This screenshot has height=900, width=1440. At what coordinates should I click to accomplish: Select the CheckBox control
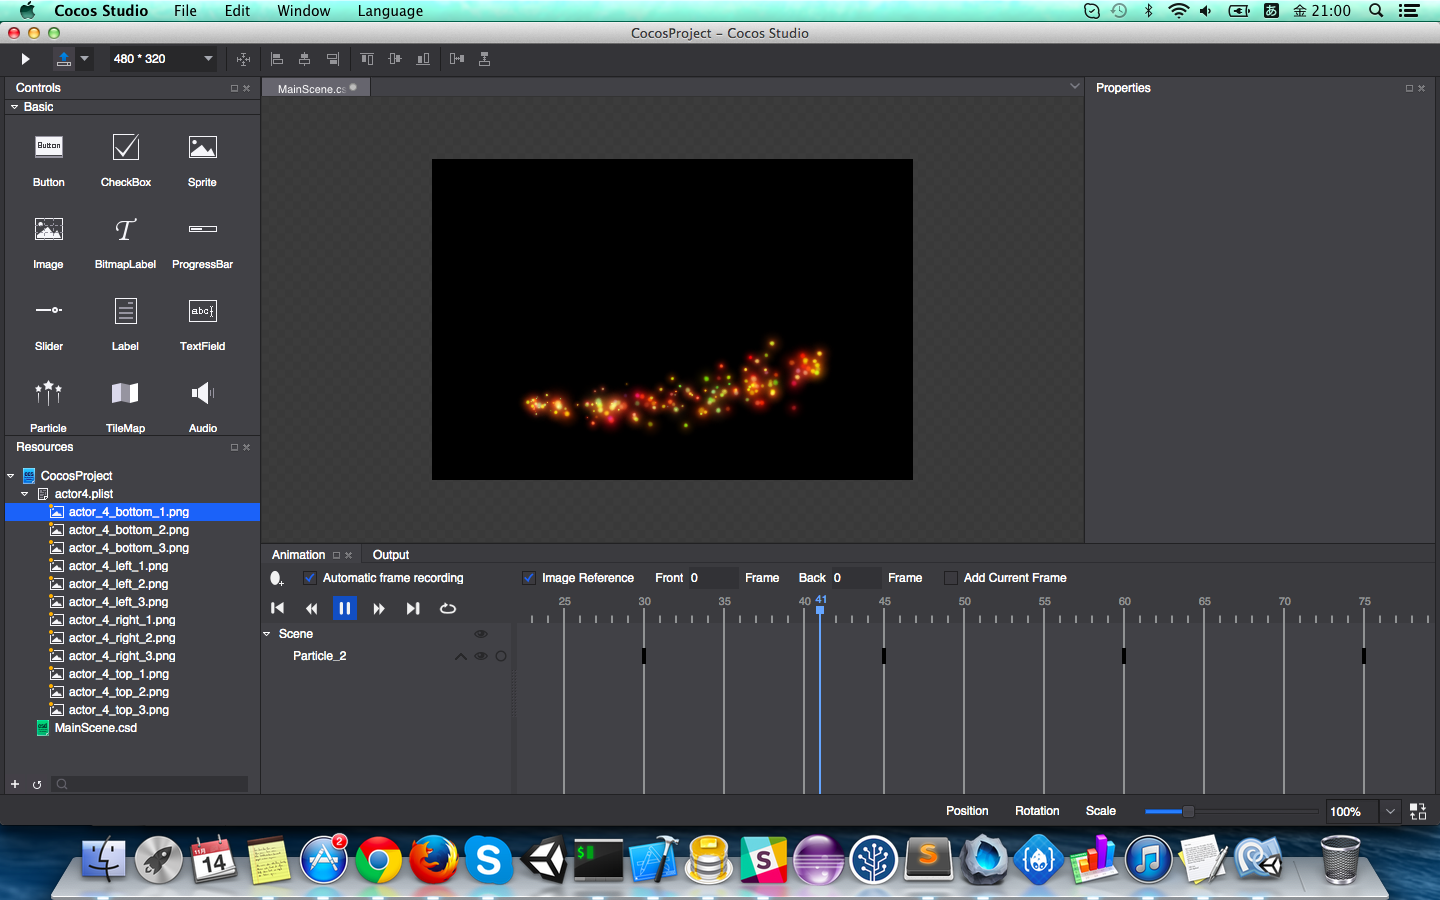point(126,160)
